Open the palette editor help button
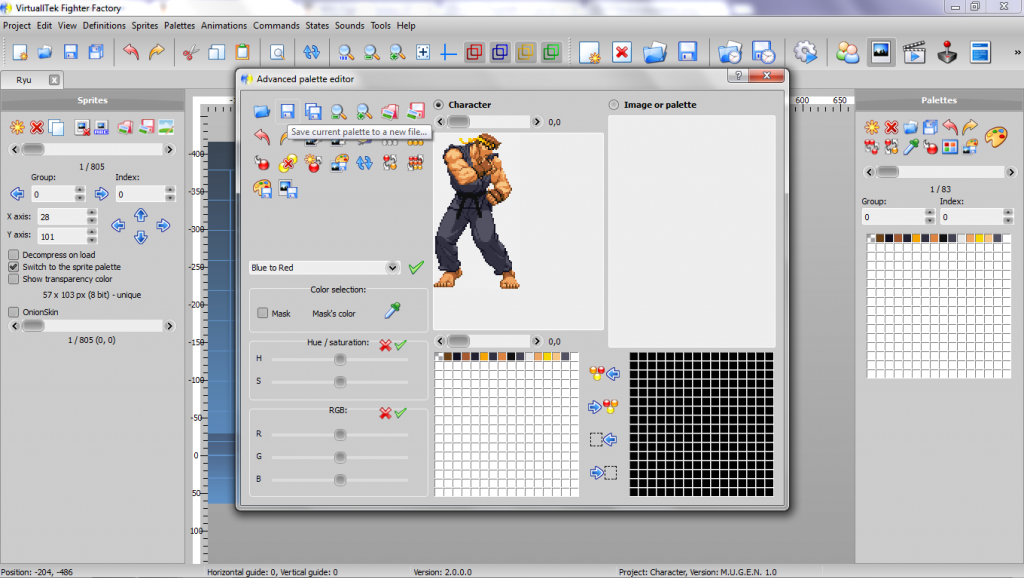The image size is (1024, 578). pos(737,76)
